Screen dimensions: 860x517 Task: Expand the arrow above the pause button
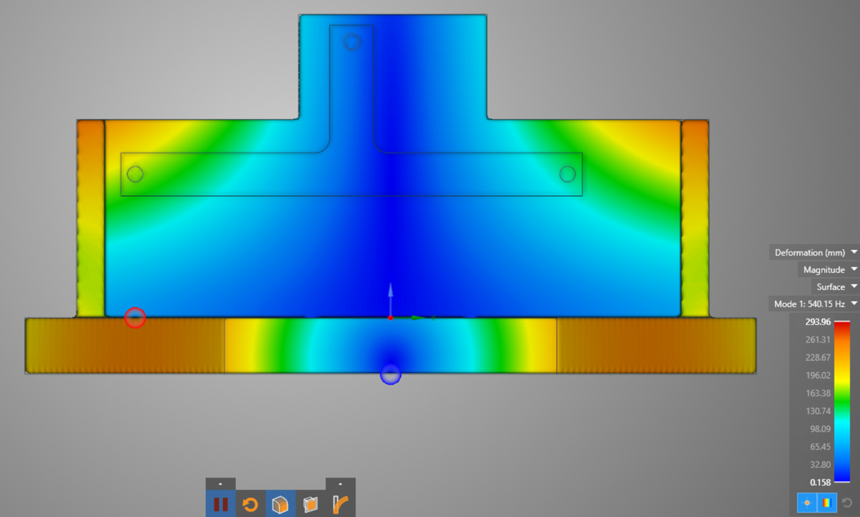(x=220, y=484)
